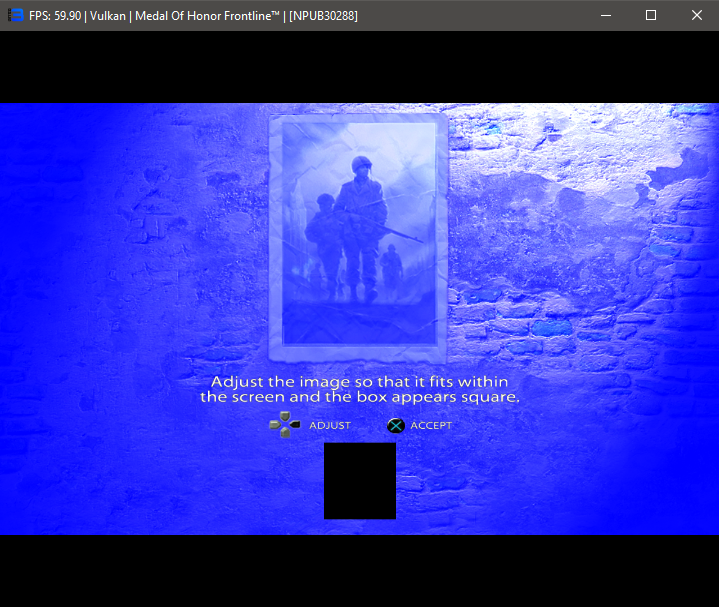This screenshot has height=607, width=719.
Task: Maximize the emulator window
Action: pyautogui.click(x=651, y=15)
